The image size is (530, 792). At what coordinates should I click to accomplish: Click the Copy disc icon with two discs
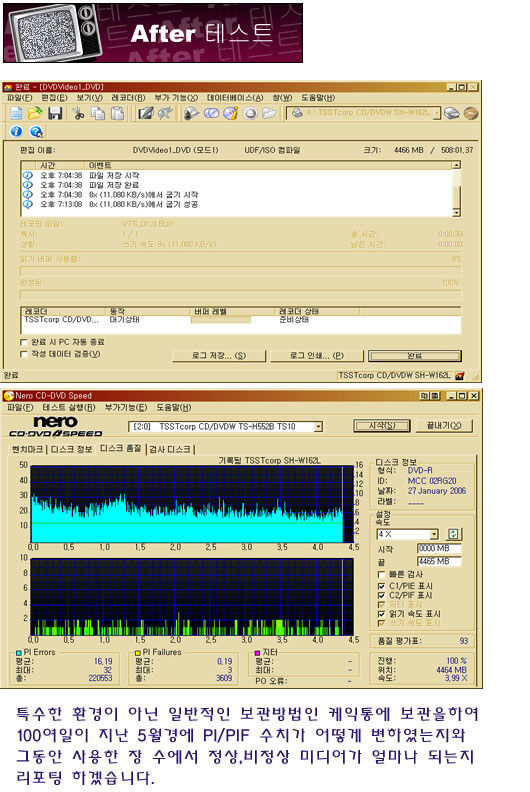point(211,113)
